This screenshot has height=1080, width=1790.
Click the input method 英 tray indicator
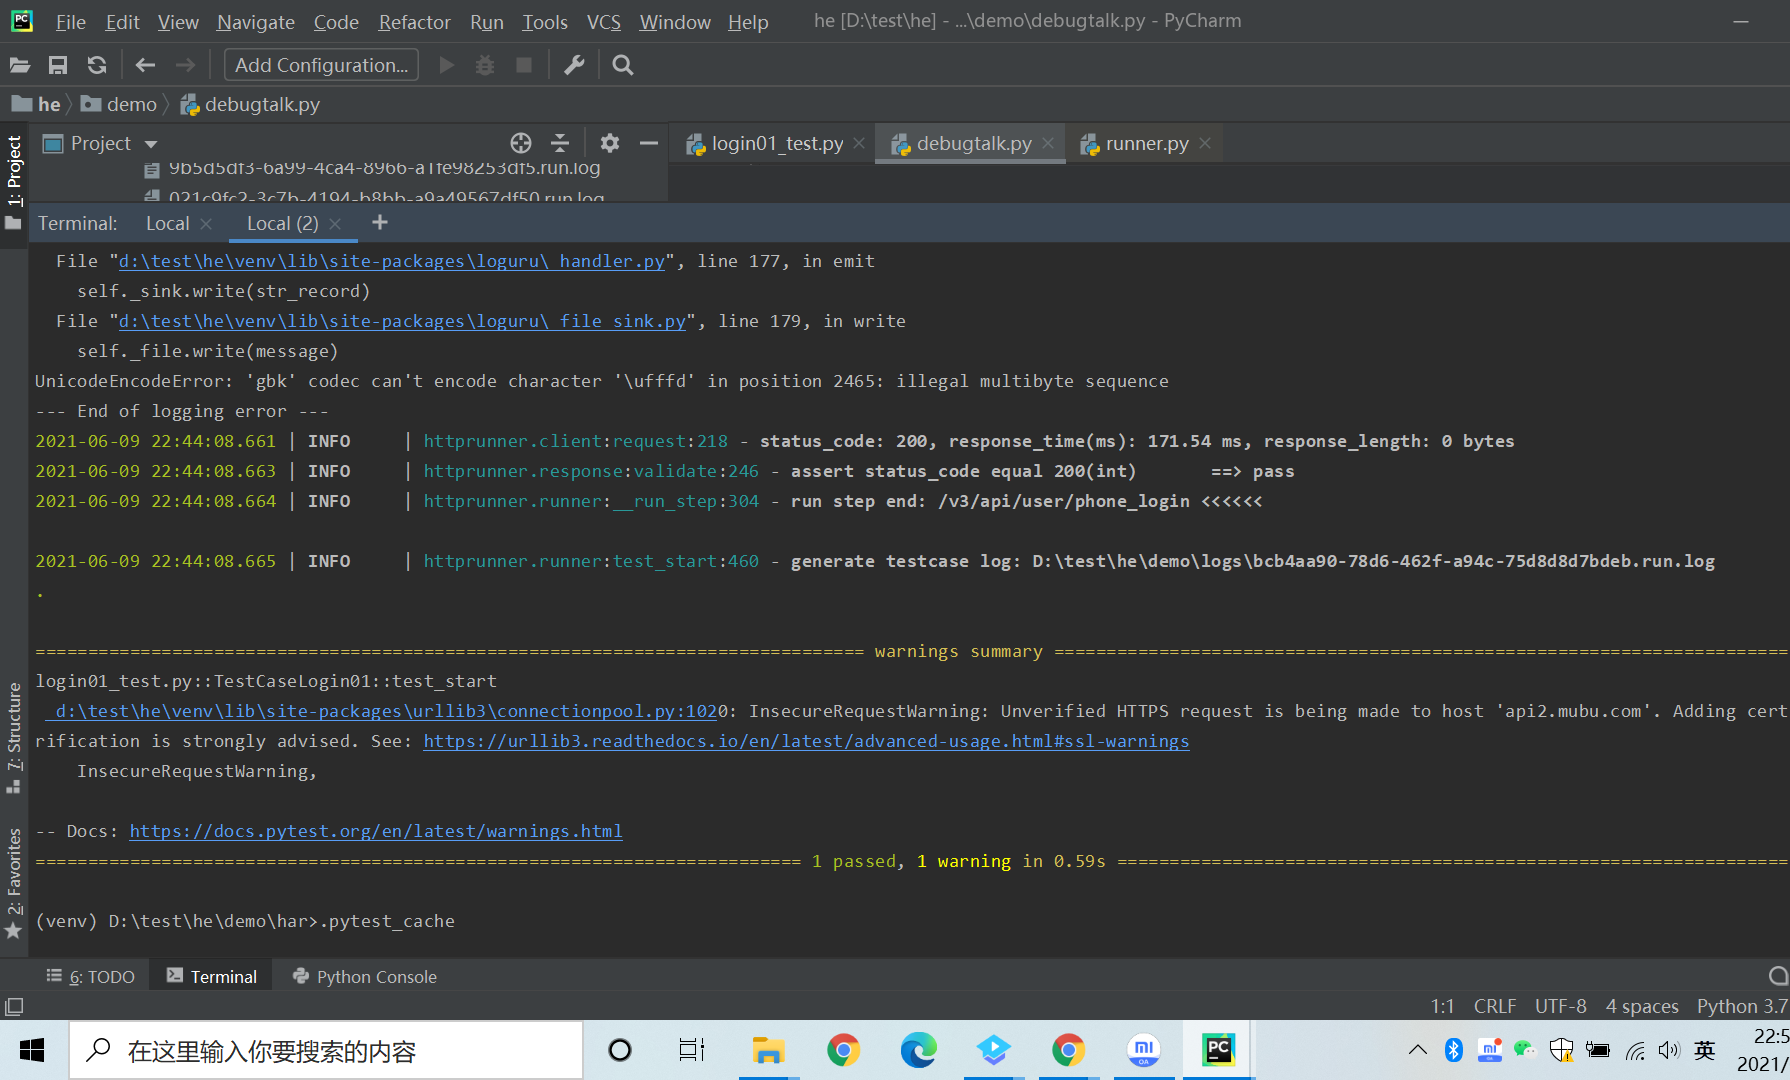tap(1705, 1050)
